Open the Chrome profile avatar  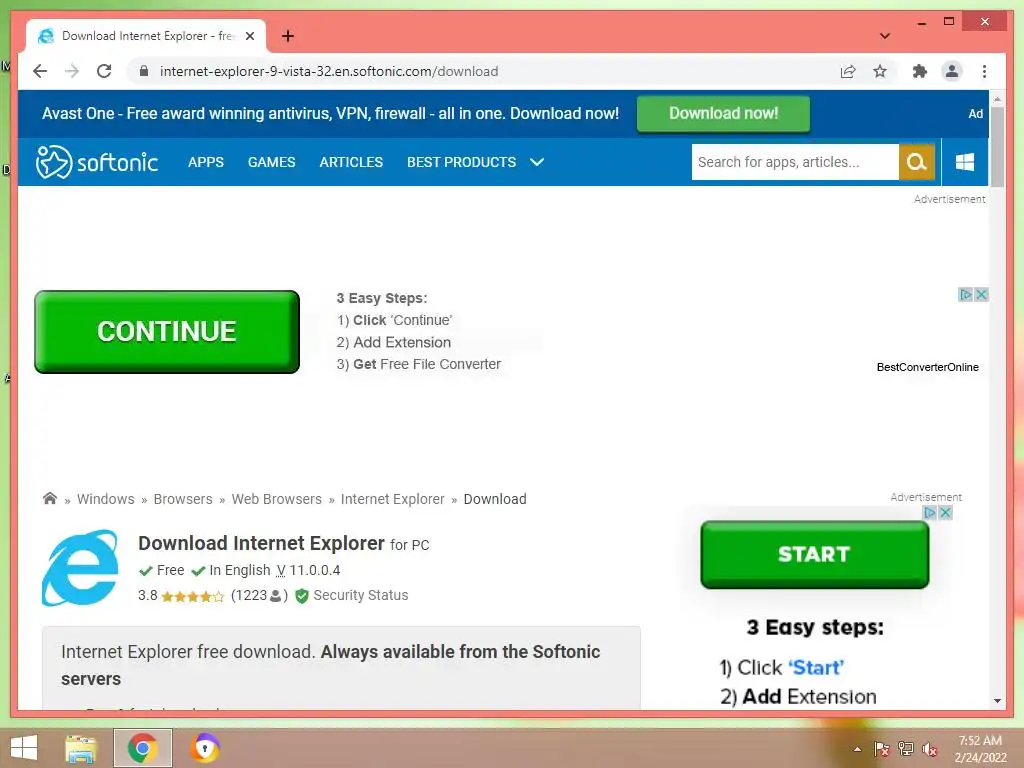pos(952,71)
